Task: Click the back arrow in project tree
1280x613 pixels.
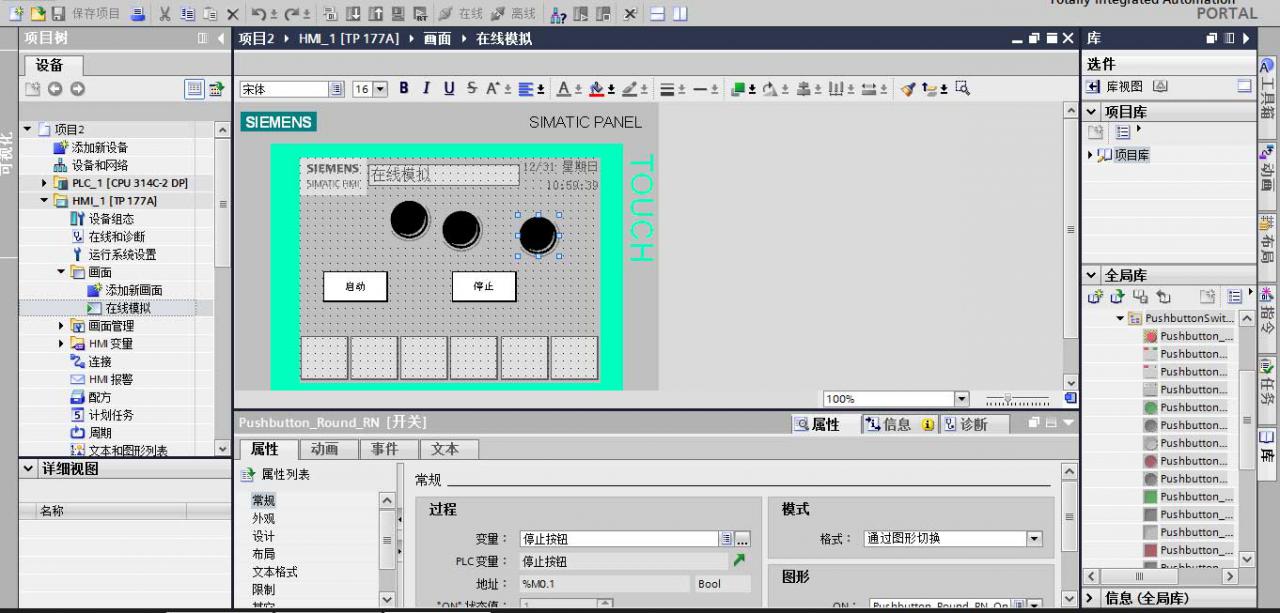Action: click(x=54, y=89)
